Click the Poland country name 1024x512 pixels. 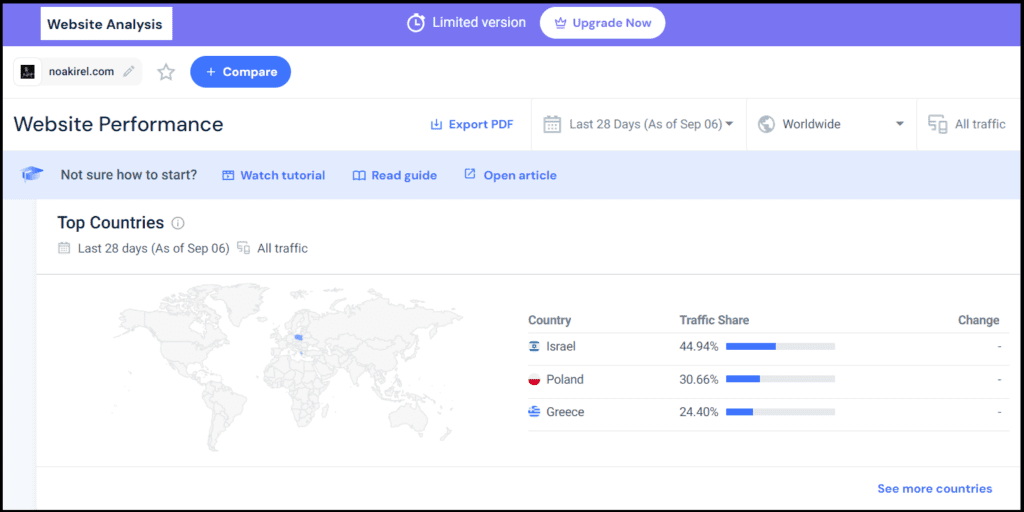[x=565, y=379]
